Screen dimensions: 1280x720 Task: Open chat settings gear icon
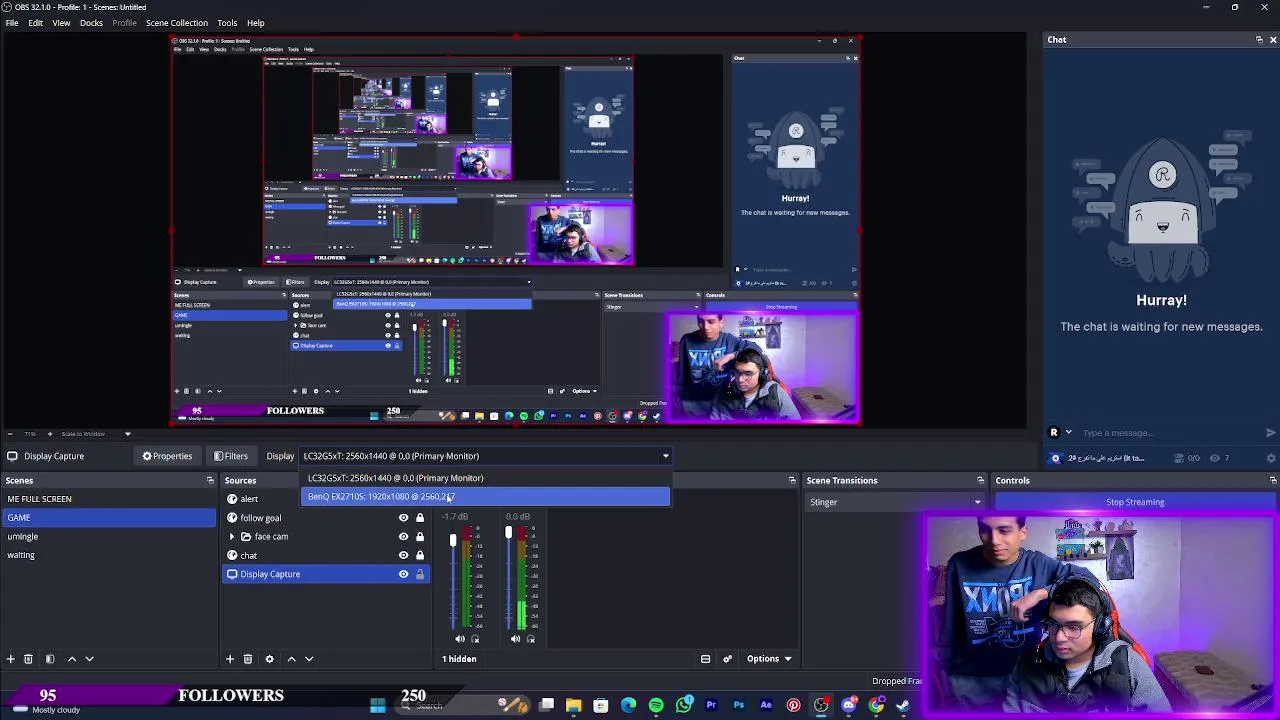point(1271,458)
